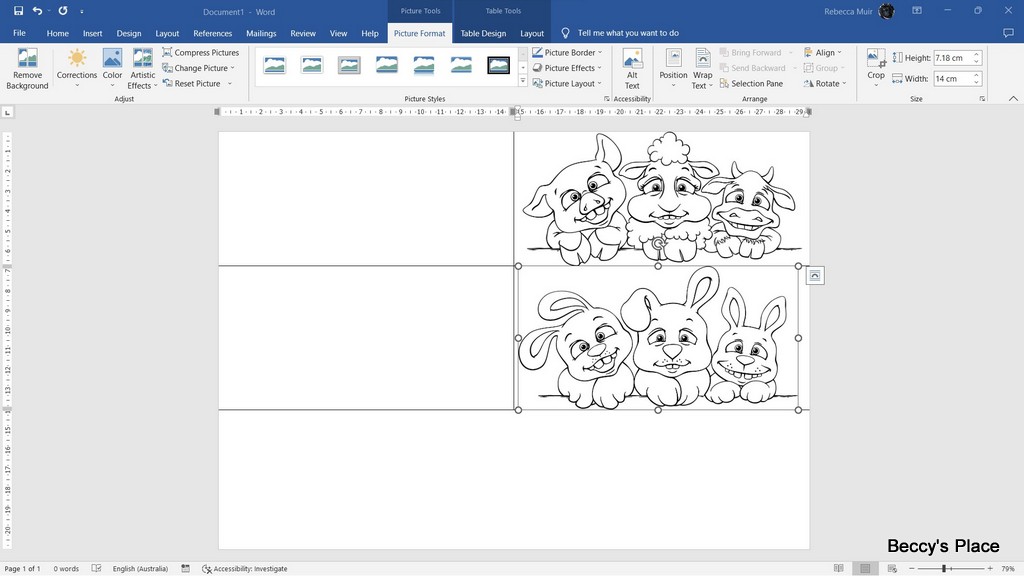Open the Color options
Viewport: 1024px width, 576px height.
[x=112, y=69]
